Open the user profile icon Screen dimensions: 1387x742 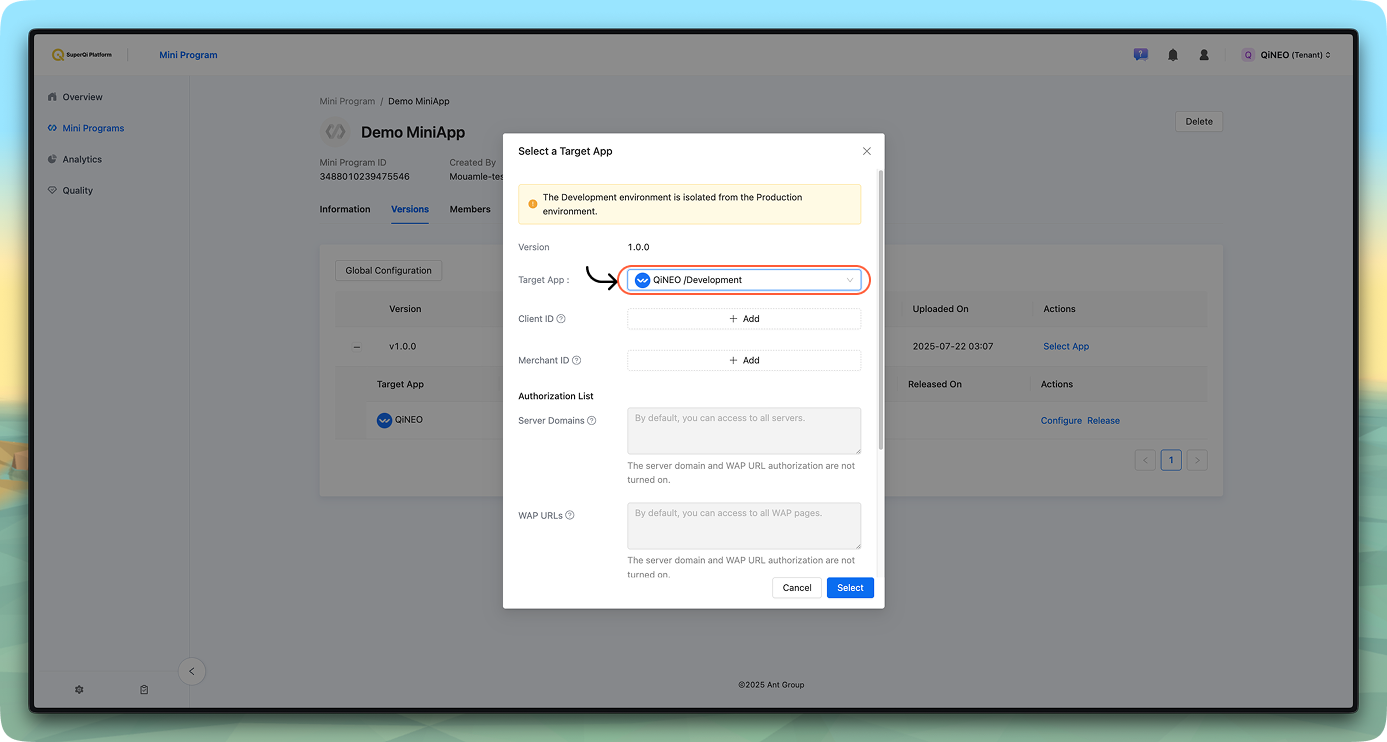click(x=1204, y=55)
